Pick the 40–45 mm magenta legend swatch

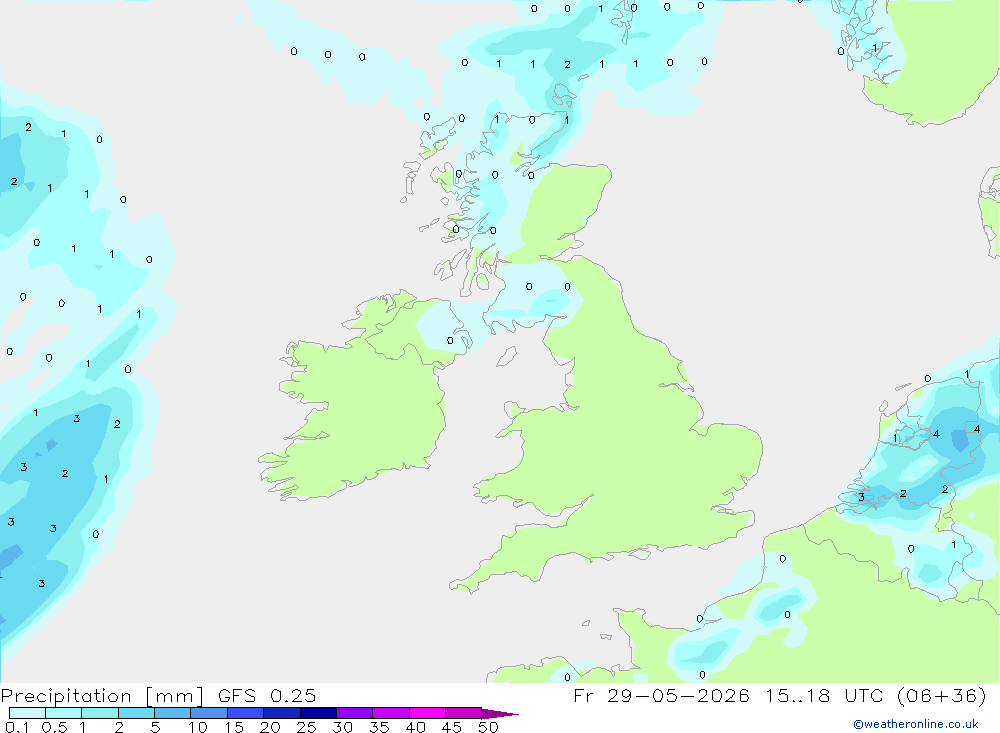427,713
